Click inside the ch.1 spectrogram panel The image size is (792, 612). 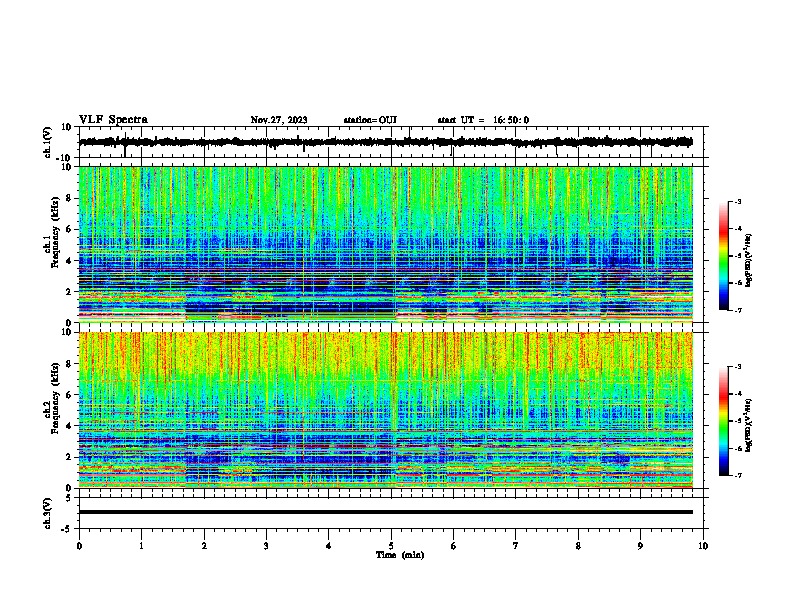pyautogui.click(x=385, y=244)
